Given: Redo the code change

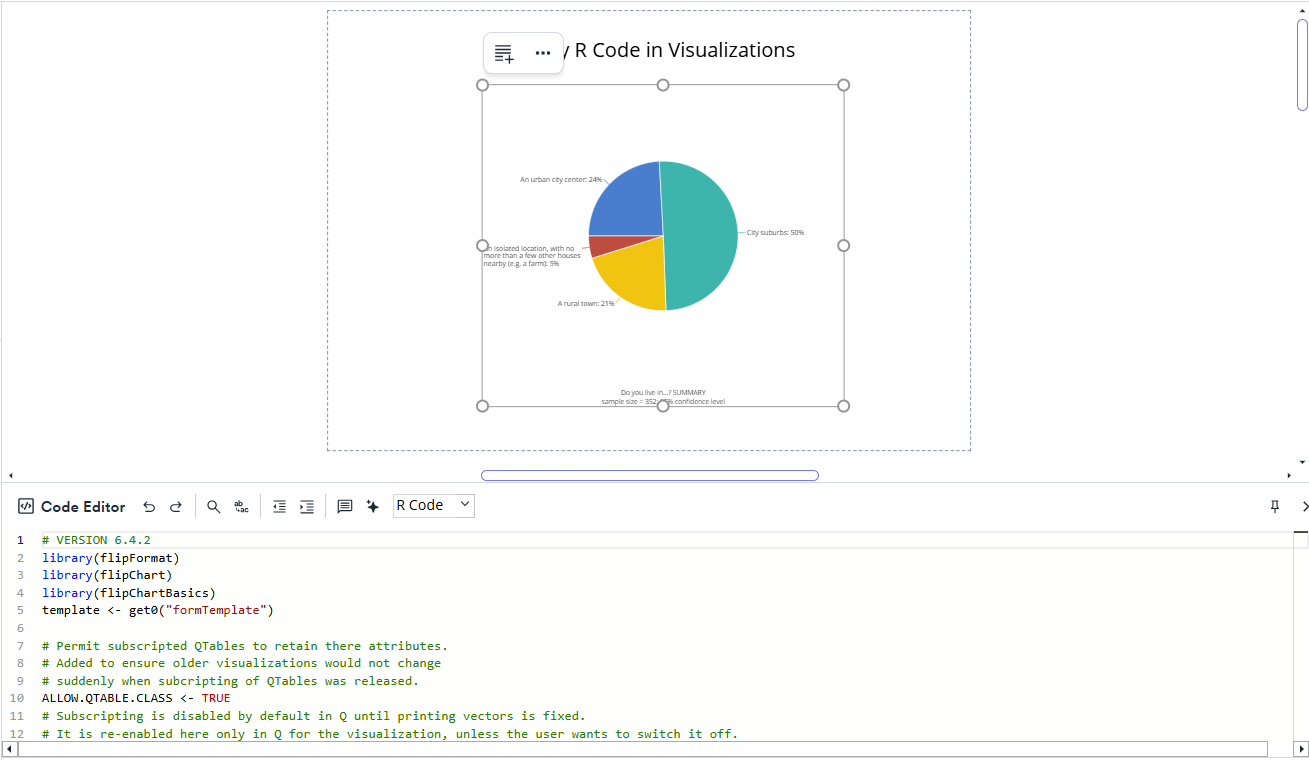Looking at the screenshot, I should 175,506.
